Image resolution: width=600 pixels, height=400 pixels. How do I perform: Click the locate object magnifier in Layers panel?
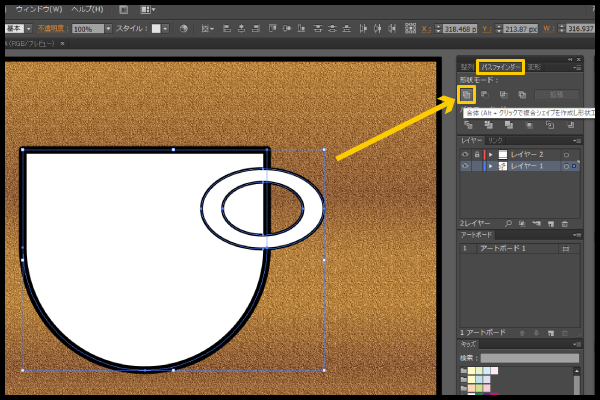point(509,223)
